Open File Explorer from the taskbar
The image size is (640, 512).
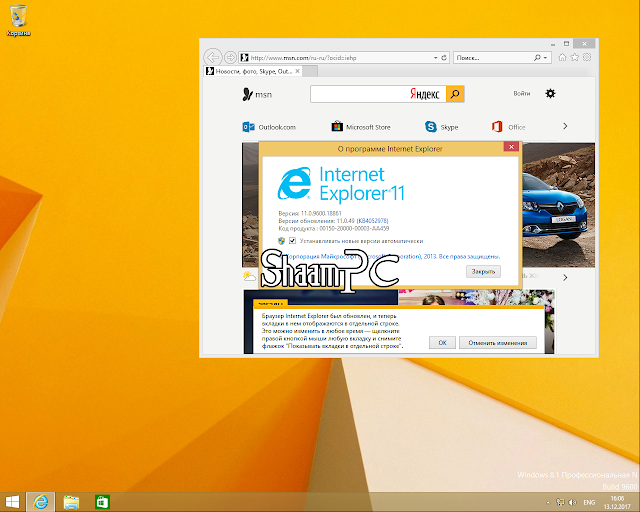(x=71, y=502)
